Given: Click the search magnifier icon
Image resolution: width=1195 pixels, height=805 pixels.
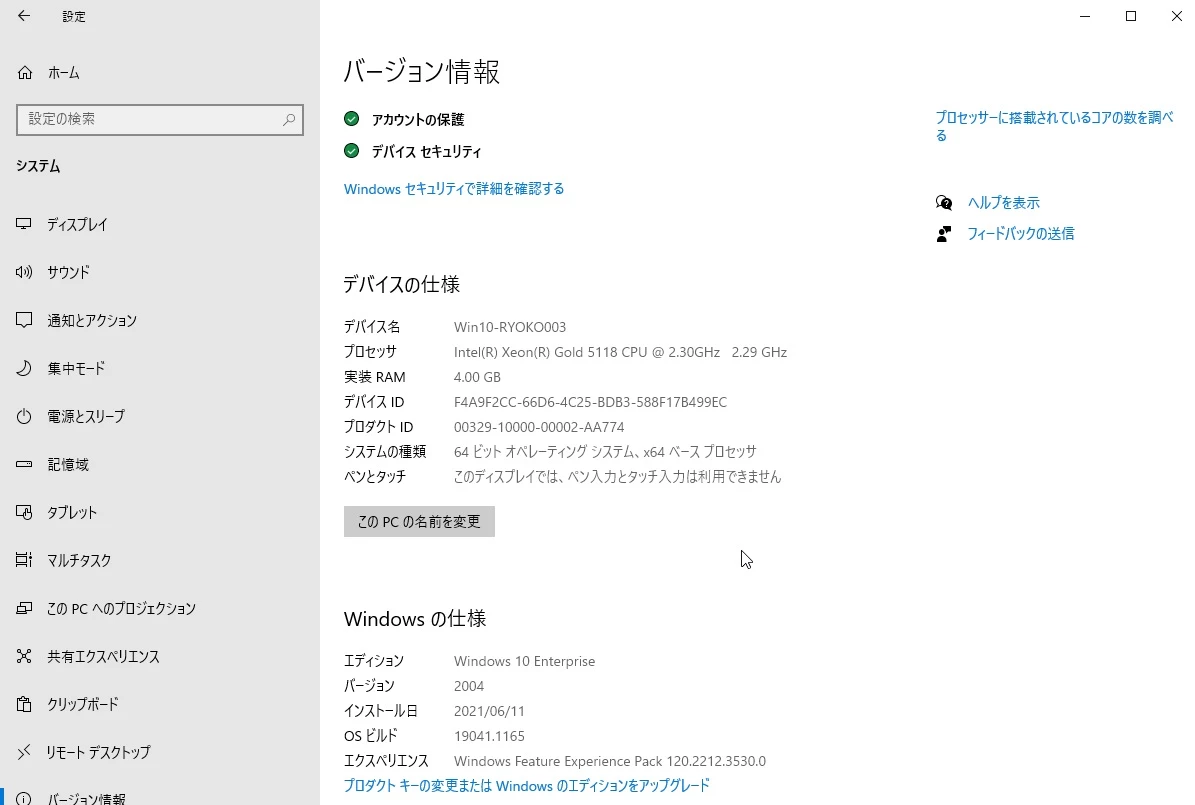Looking at the screenshot, I should pyautogui.click(x=289, y=120).
